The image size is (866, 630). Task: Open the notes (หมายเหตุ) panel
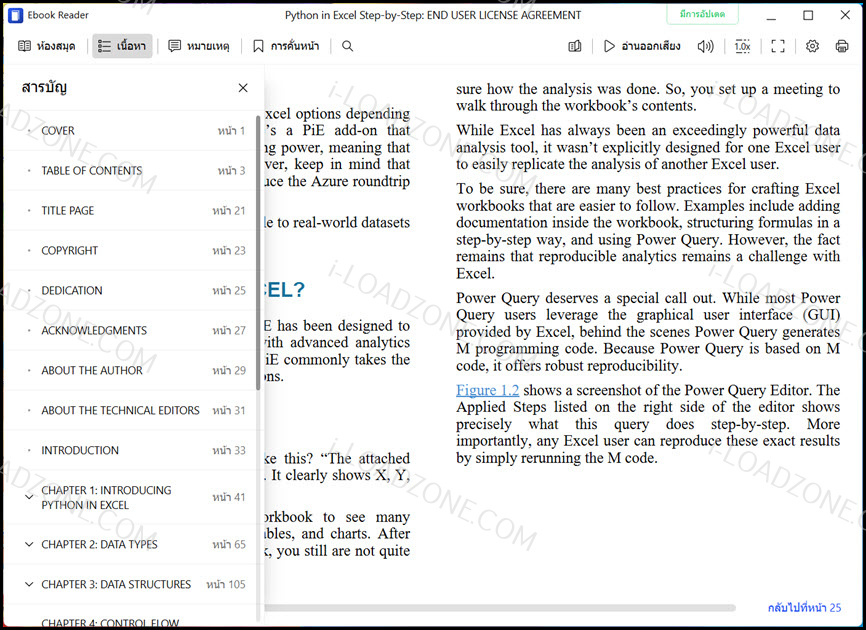(198, 46)
